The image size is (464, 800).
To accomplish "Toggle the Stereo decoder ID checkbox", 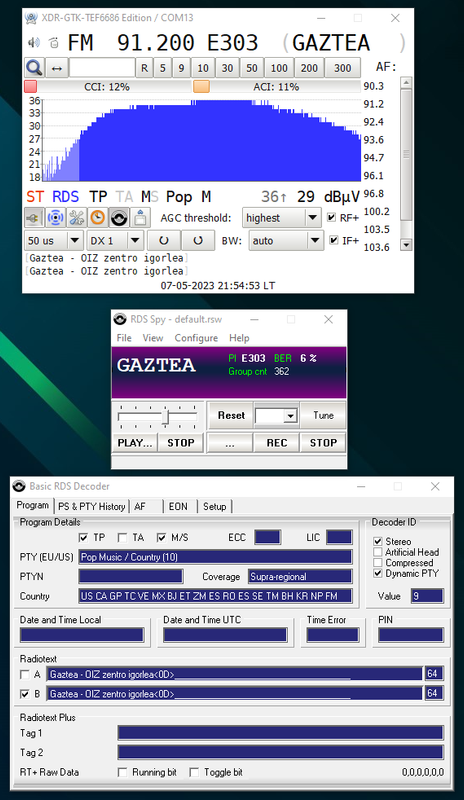I will point(378,541).
